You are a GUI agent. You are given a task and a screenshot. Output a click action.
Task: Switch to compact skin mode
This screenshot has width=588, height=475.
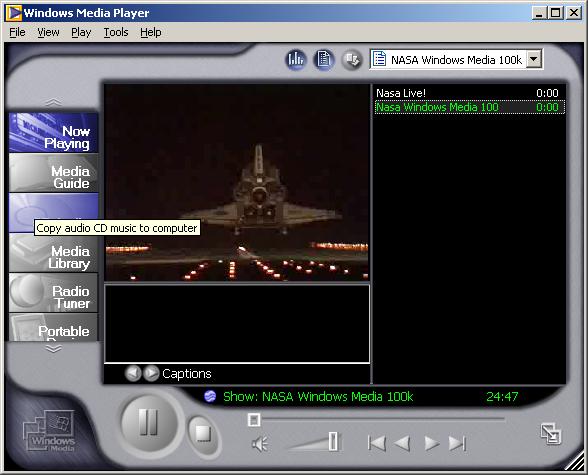(x=551, y=434)
